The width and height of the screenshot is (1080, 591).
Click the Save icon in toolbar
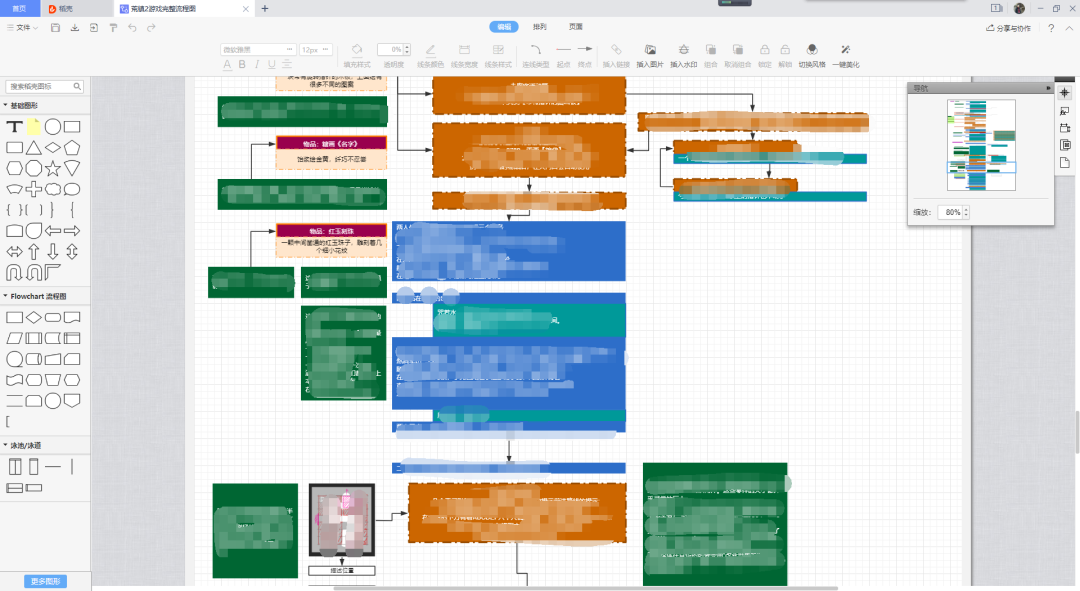55,28
